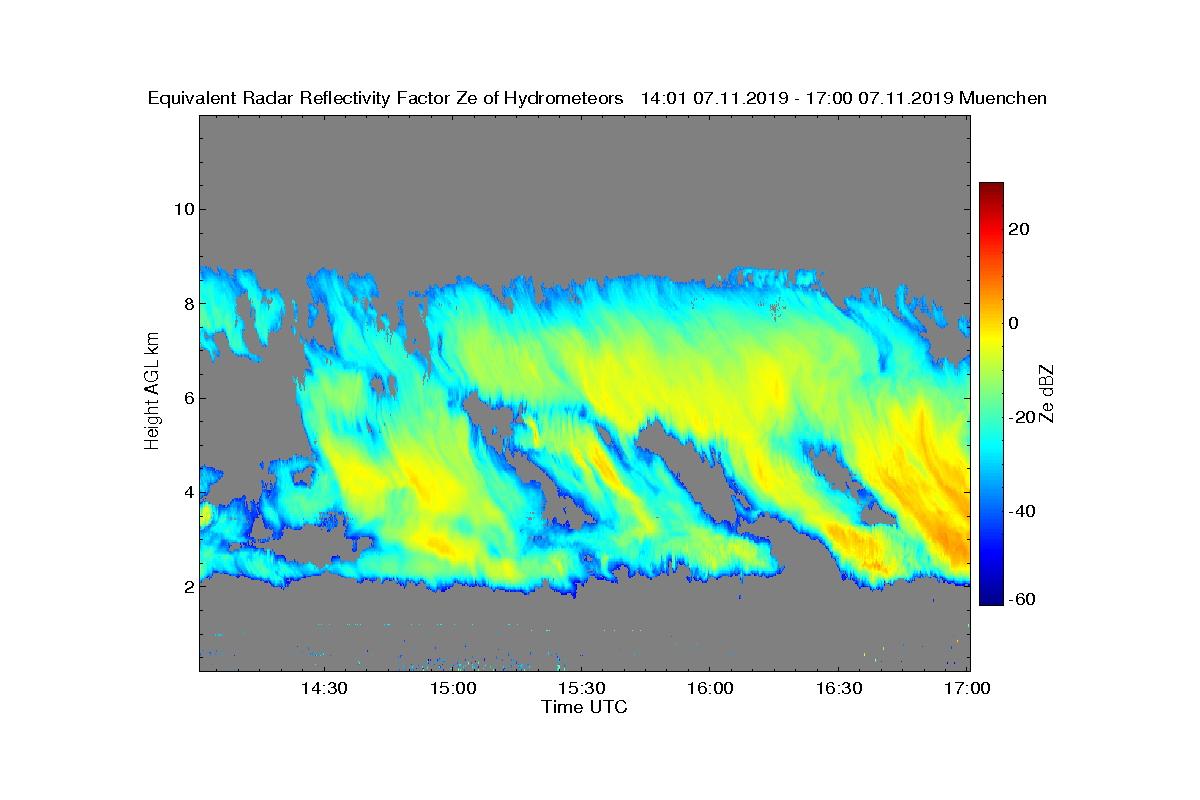
Task: Click the colorbar value 20
Action: coord(1020,229)
